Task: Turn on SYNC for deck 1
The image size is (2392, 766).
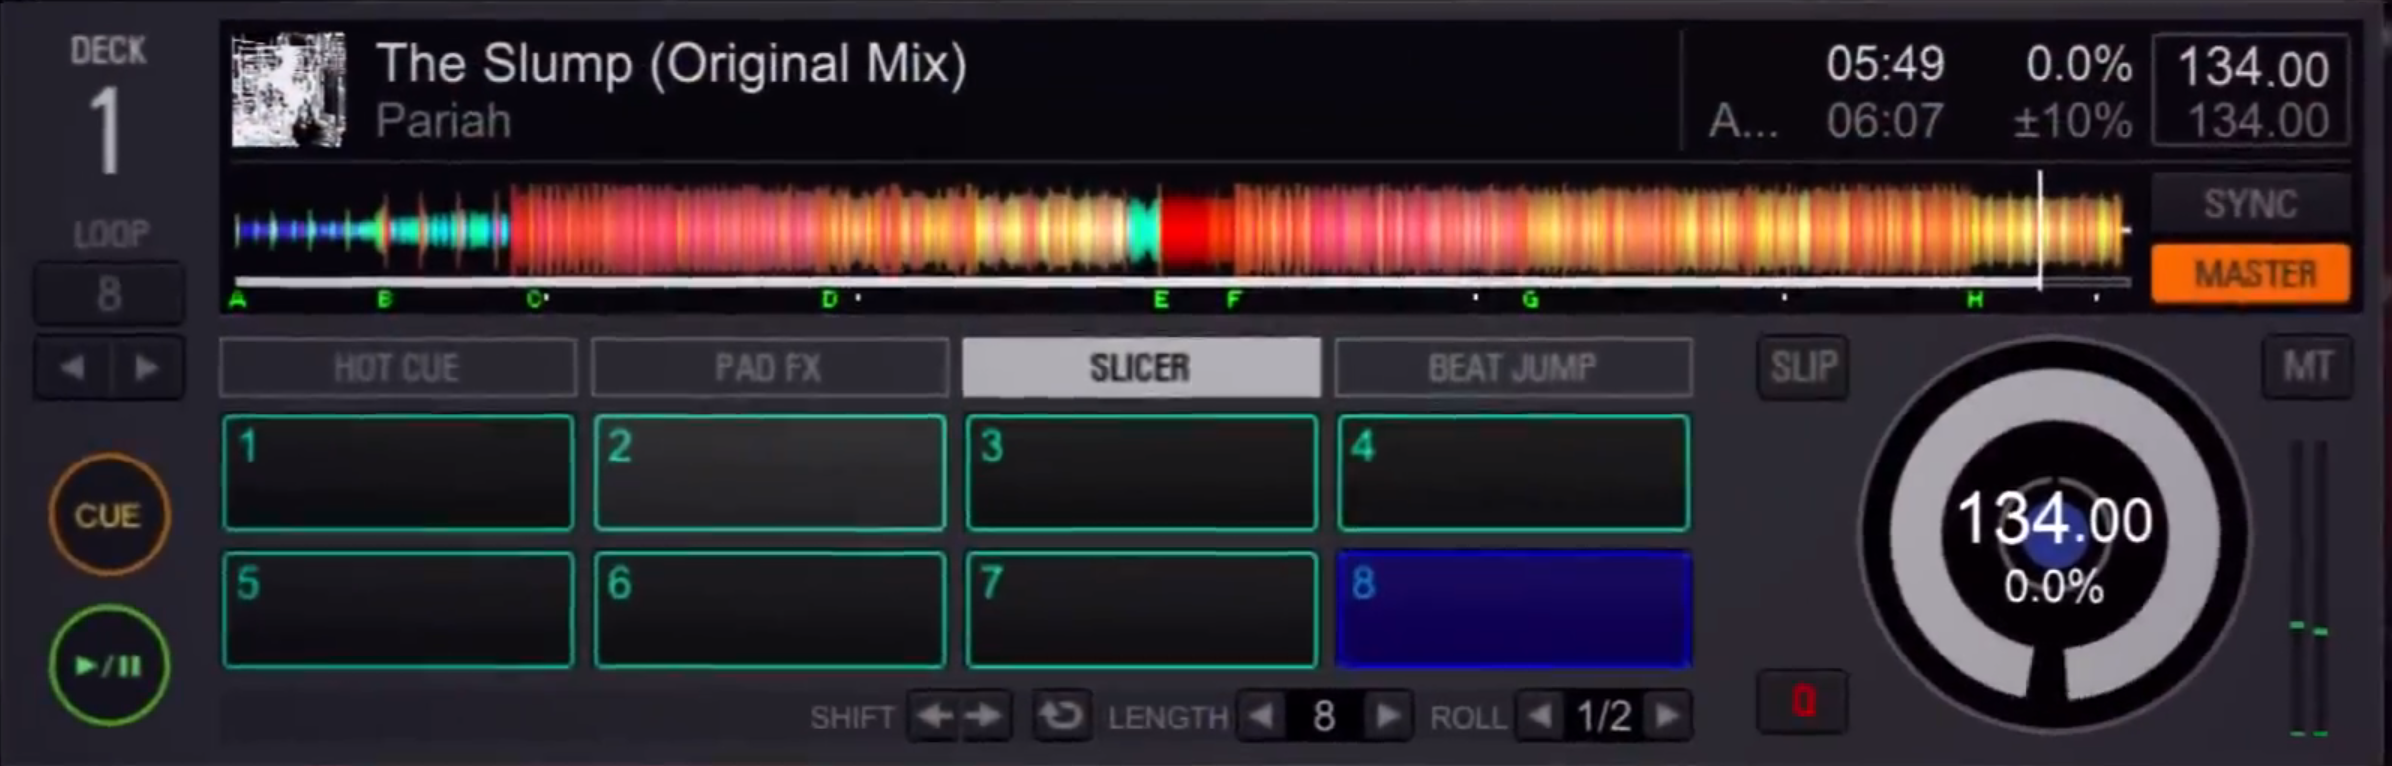Action: pos(2250,204)
